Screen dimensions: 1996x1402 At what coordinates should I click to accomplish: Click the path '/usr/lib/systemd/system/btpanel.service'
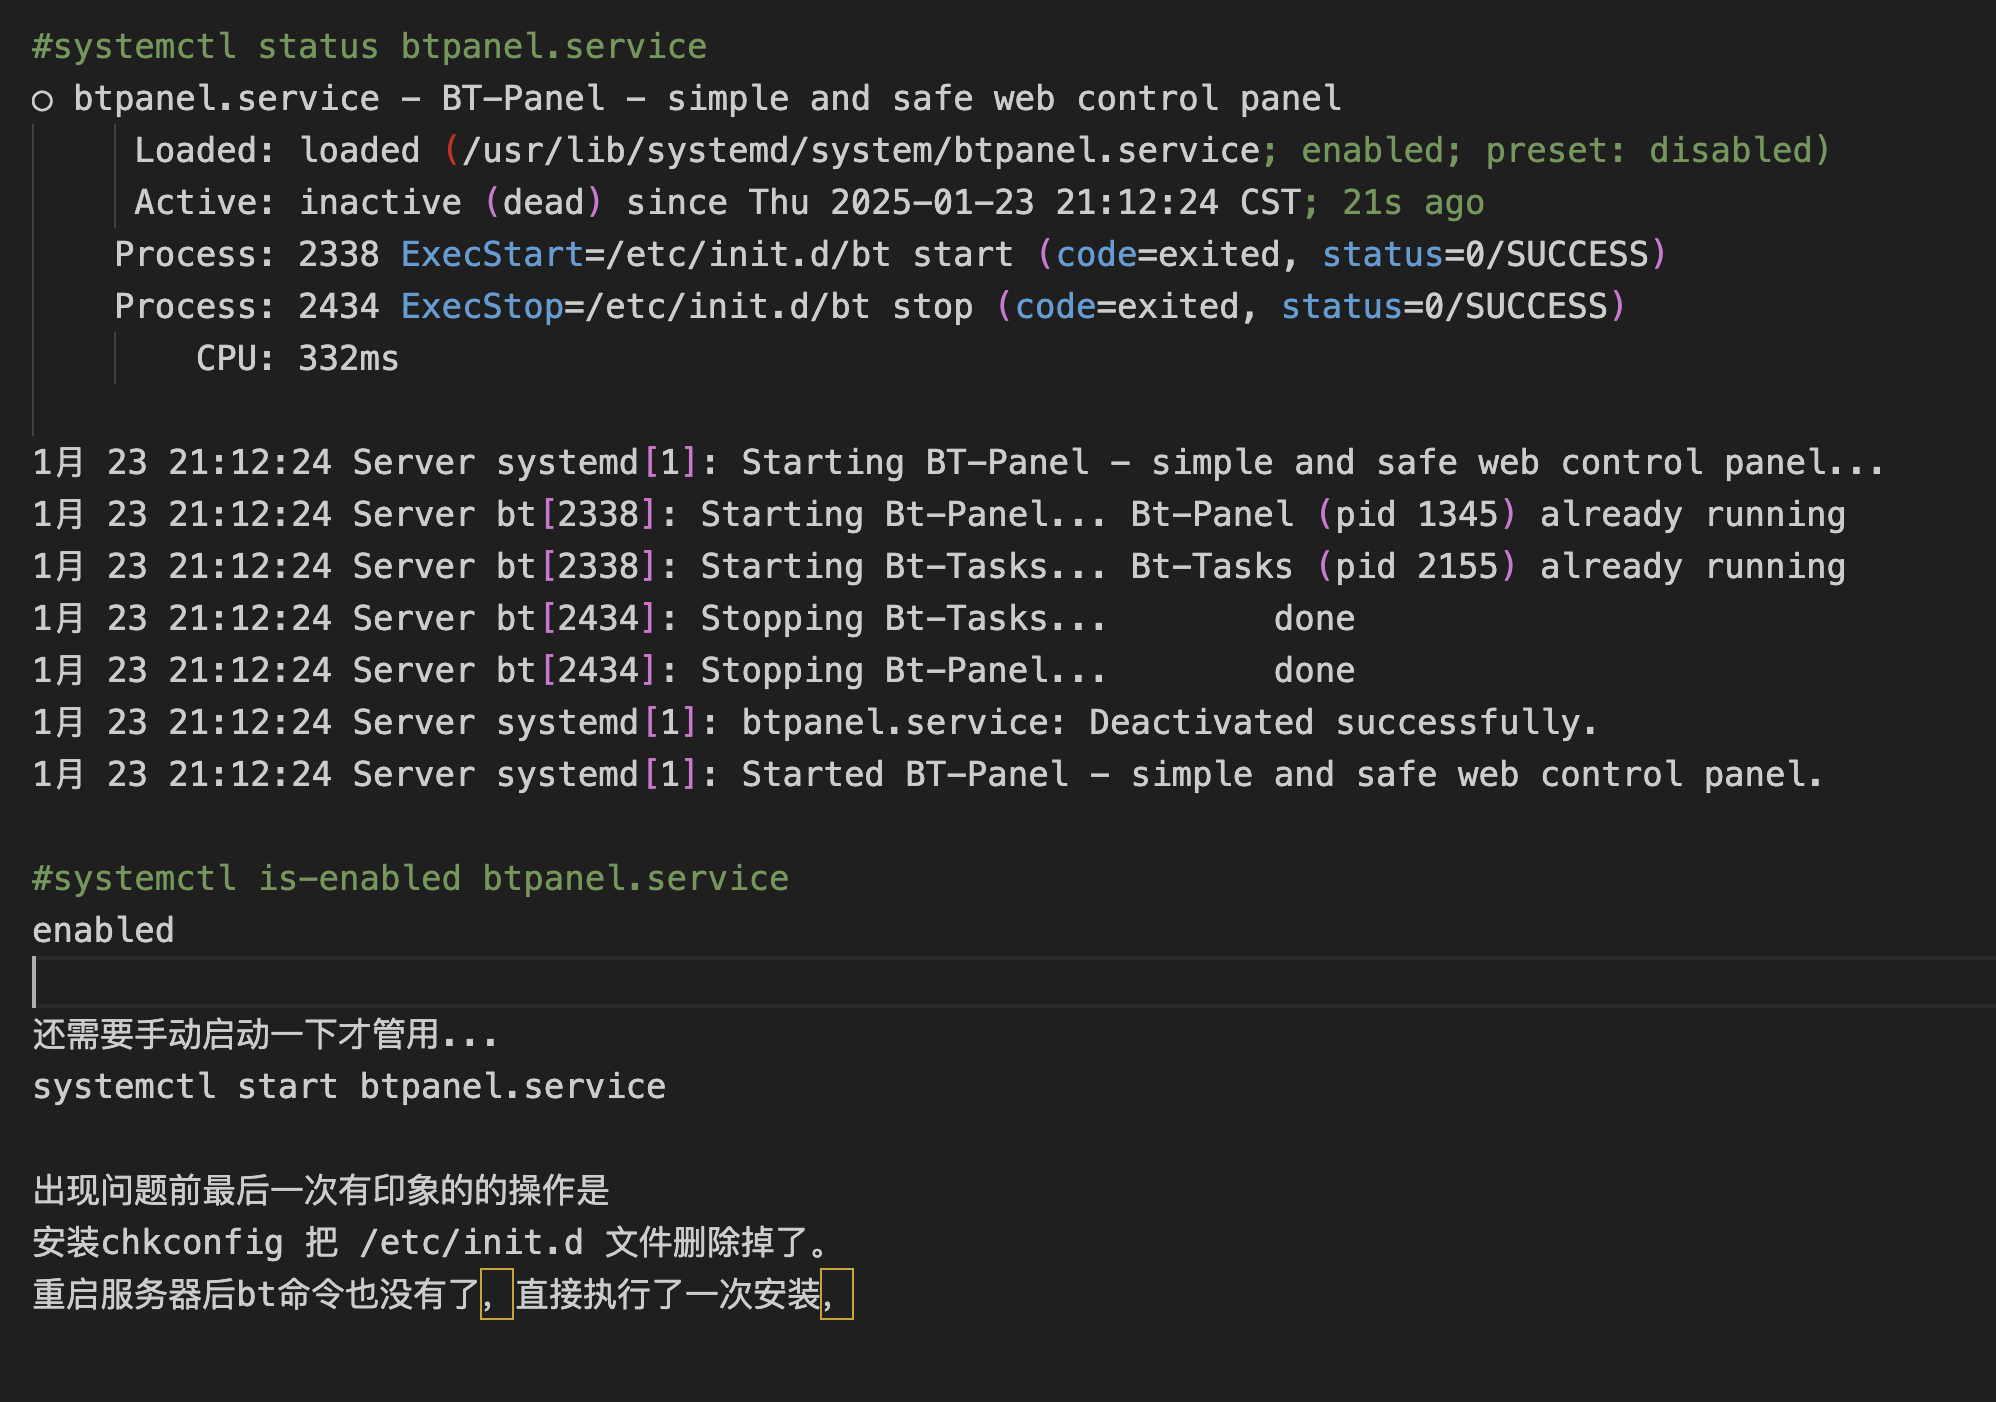(861, 150)
